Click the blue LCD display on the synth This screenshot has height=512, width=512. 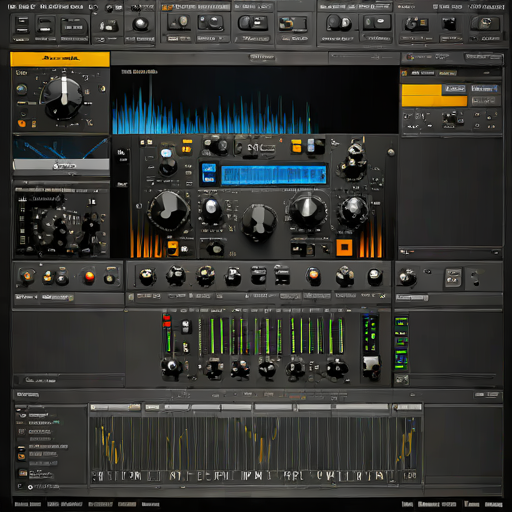[273, 175]
